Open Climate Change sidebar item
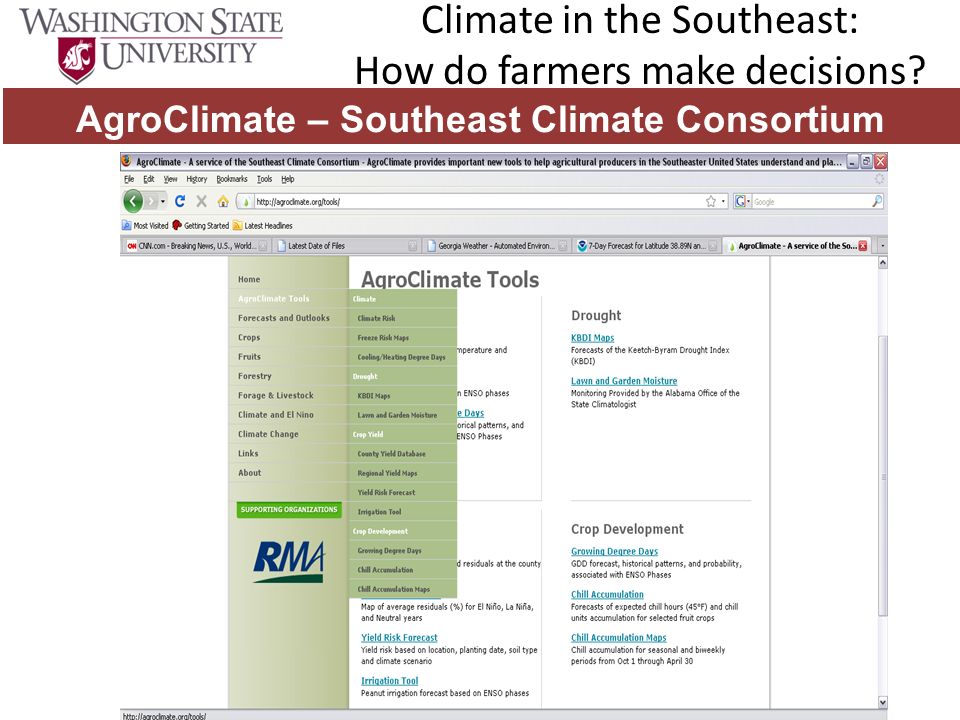960x720 pixels. [x=268, y=434]
